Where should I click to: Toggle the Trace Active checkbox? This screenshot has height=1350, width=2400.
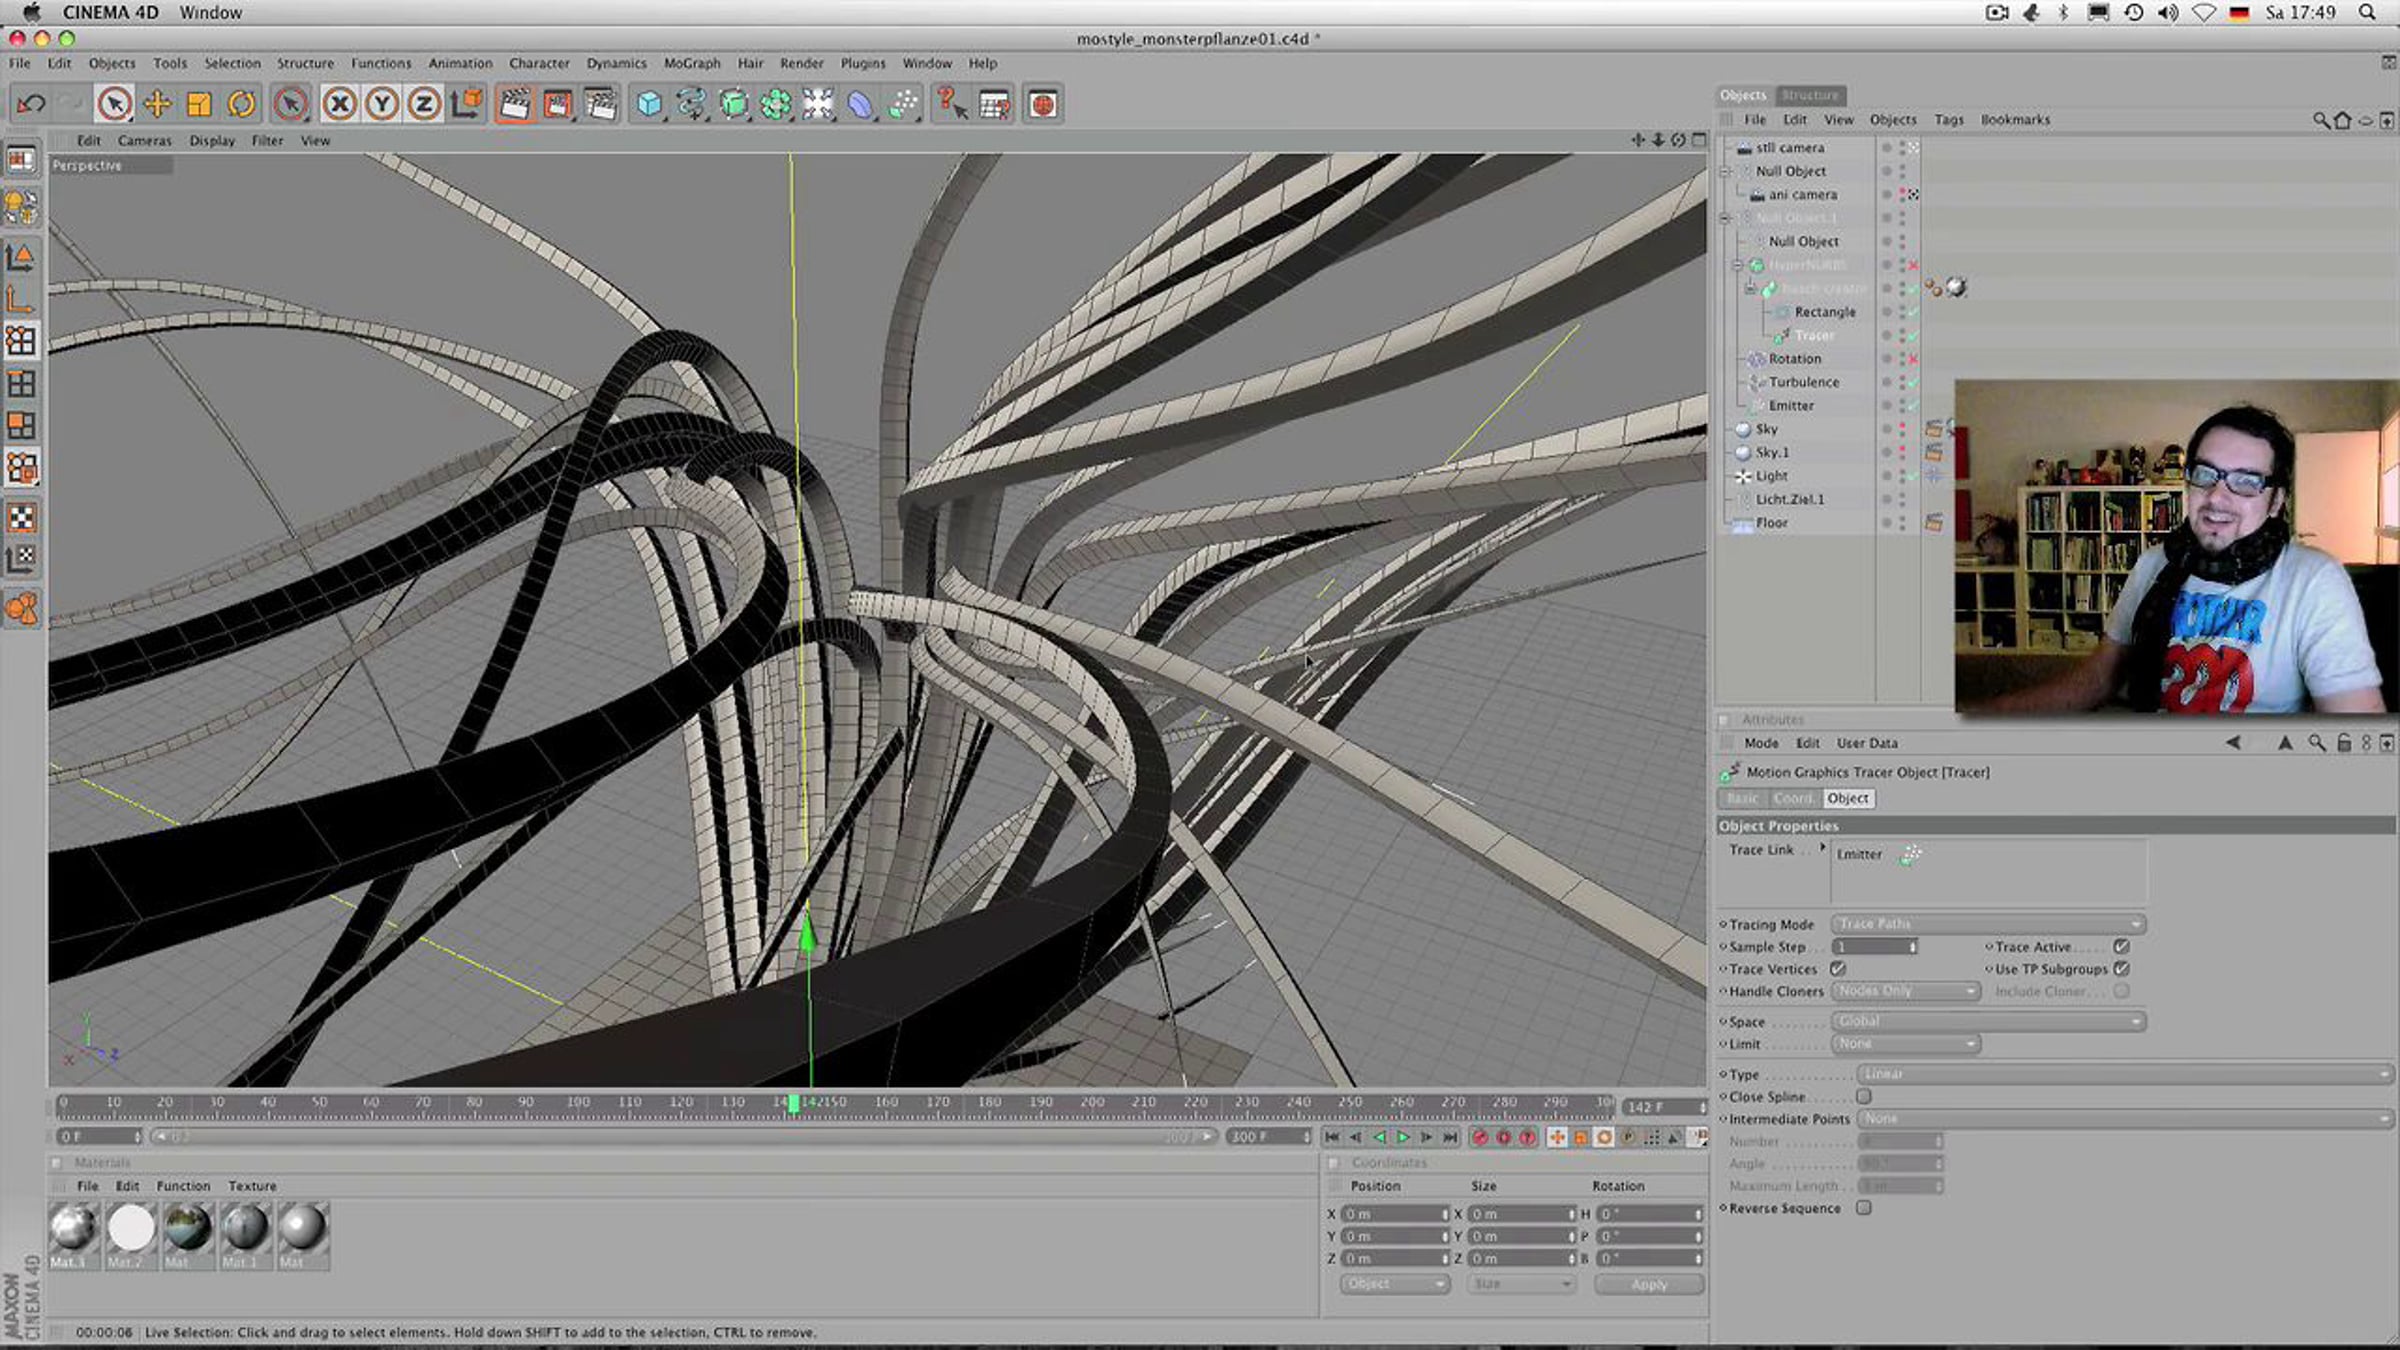2121,946
